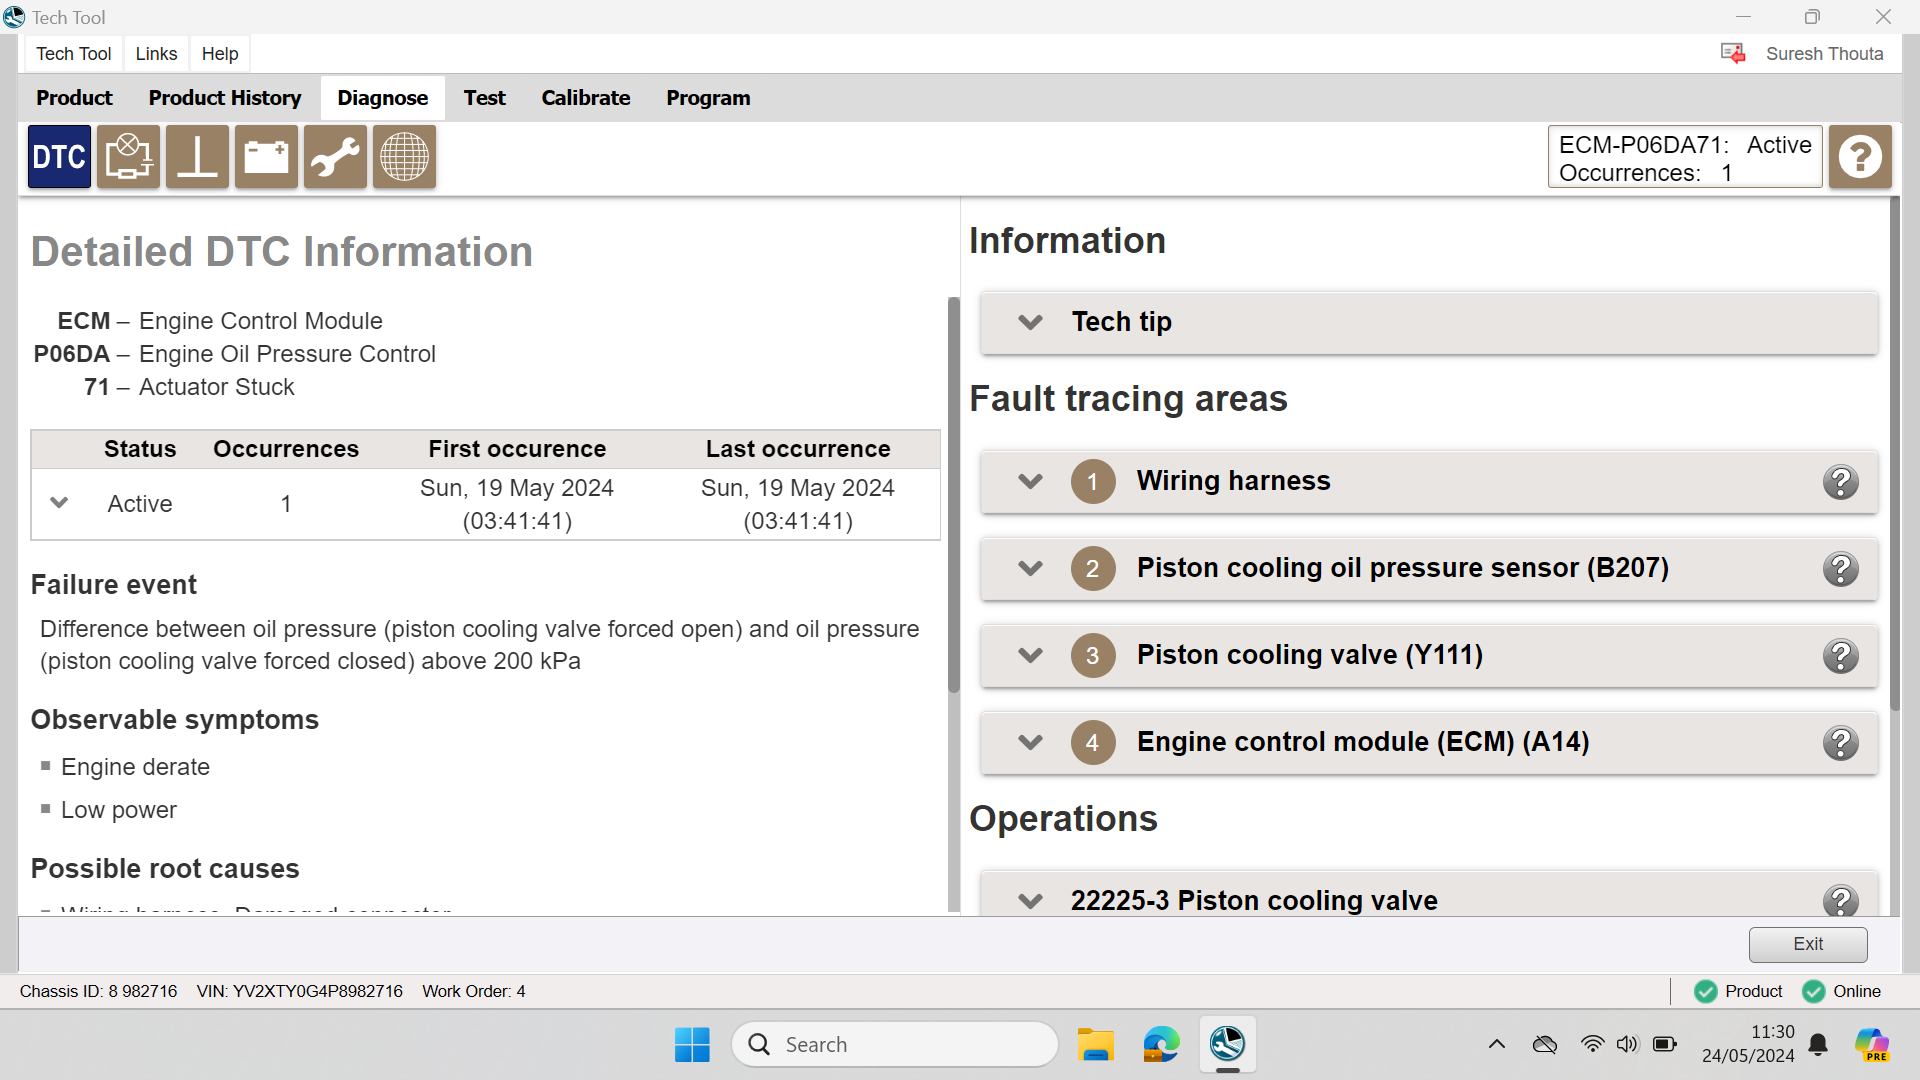Select the battery icon in the Diagnose toolbar

pyautogui.click(x=266, y=157)
